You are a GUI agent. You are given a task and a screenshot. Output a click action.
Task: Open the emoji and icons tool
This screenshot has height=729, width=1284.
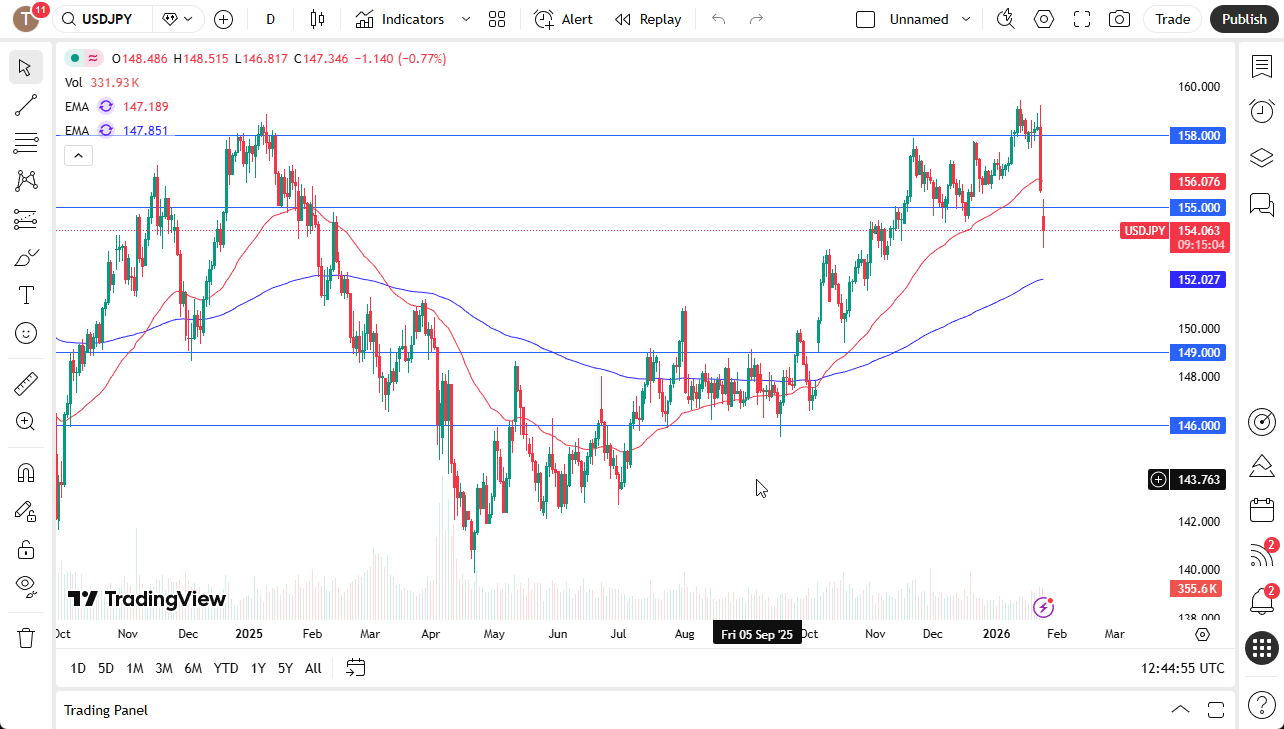tap(26, 333)
